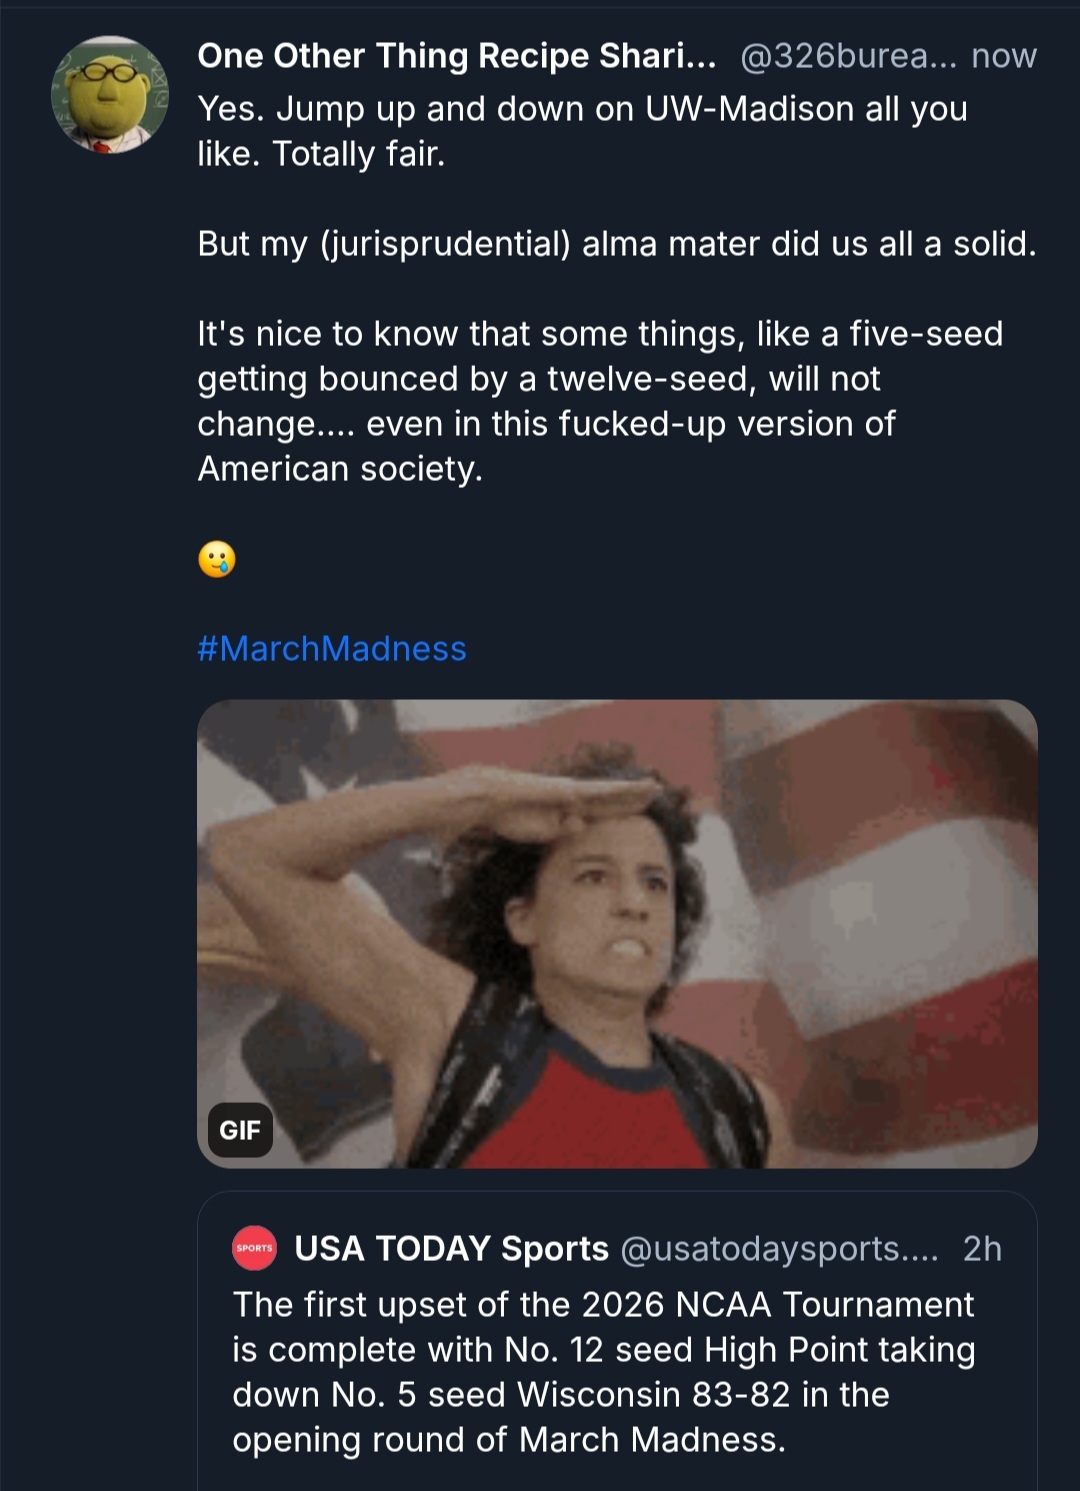This screenshot has width=1080, height=1491.
Task: Open the USA TODAY Sports account name
Action: [451, 1249]
